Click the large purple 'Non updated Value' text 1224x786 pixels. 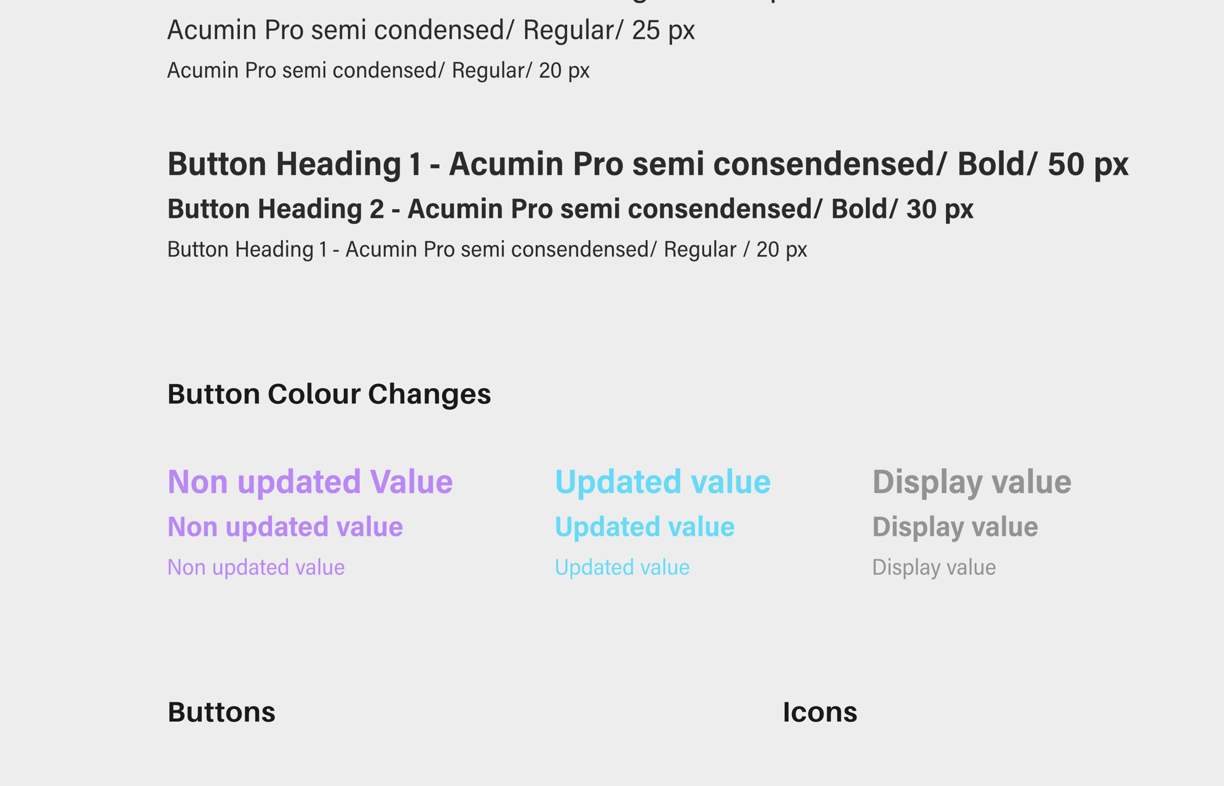pyautogui.click(x=310, y=482)
